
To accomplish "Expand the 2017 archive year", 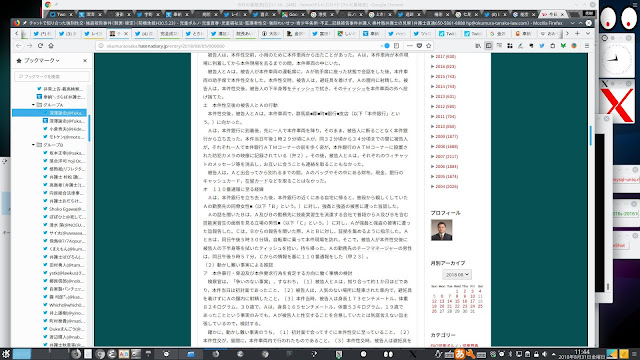I will point(433,56).
